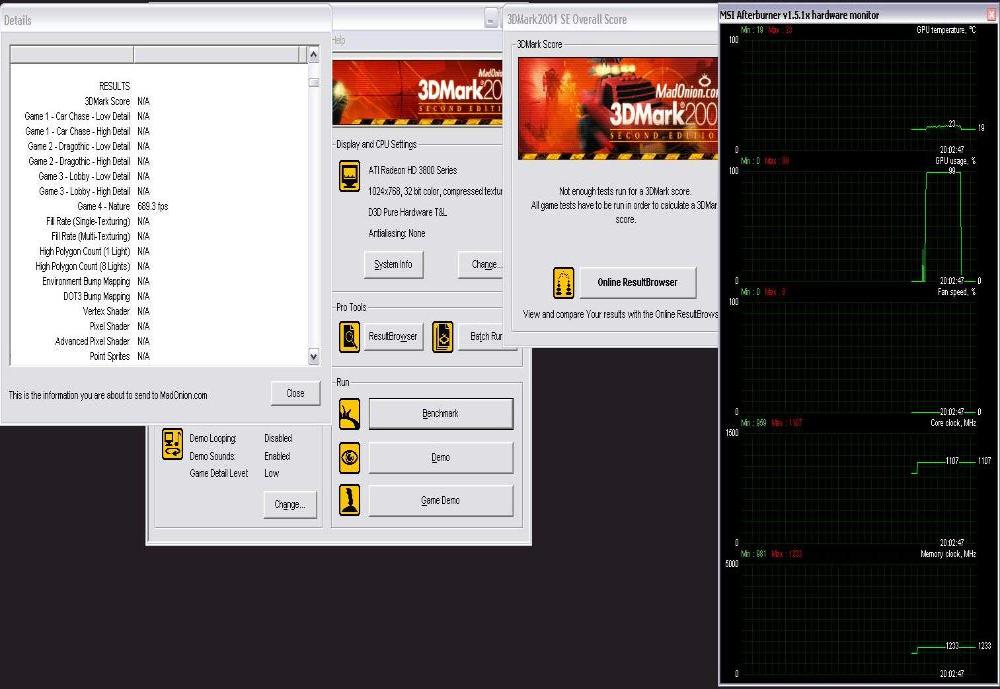
Task: Click the Antialiasing: None text
Action: click(397, 233)
